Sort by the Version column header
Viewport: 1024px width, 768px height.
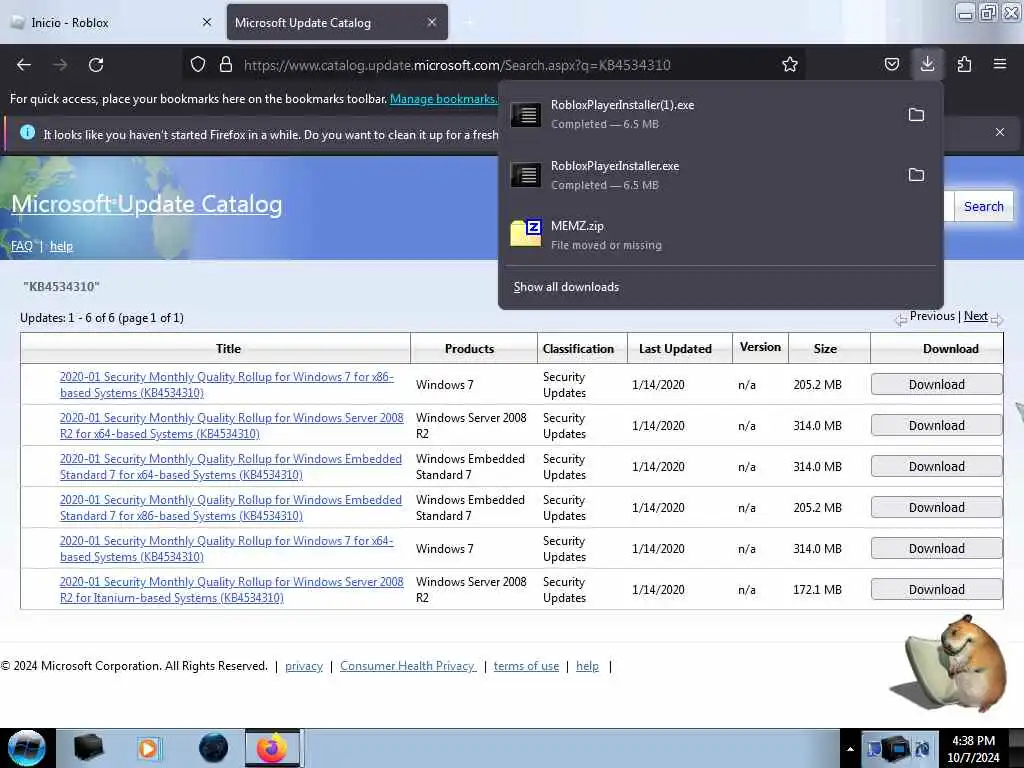(760, 347)
